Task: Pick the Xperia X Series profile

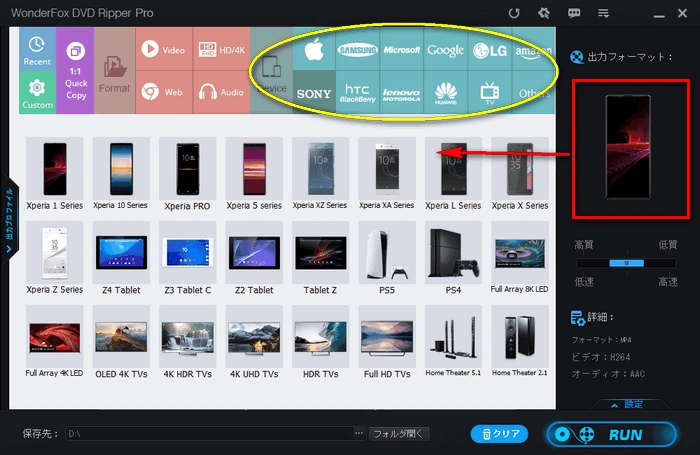Action: [x=520, y=174]
